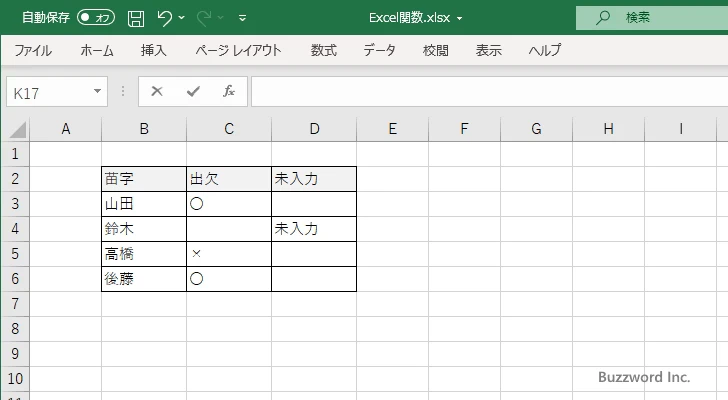Select the 出欠 header cell

point(229,179)
